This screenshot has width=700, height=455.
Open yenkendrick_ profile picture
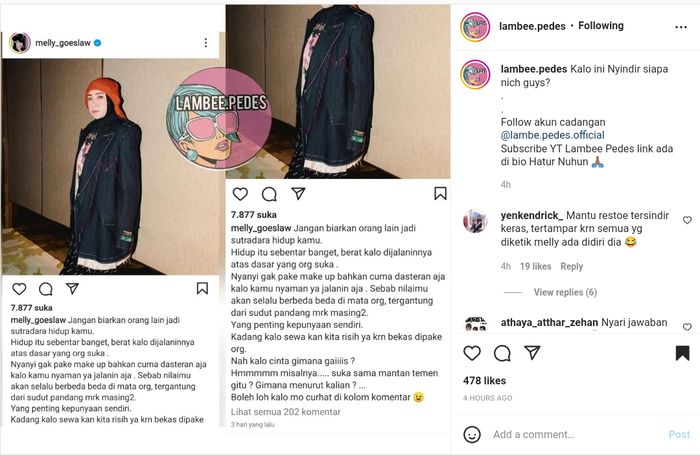475,221
